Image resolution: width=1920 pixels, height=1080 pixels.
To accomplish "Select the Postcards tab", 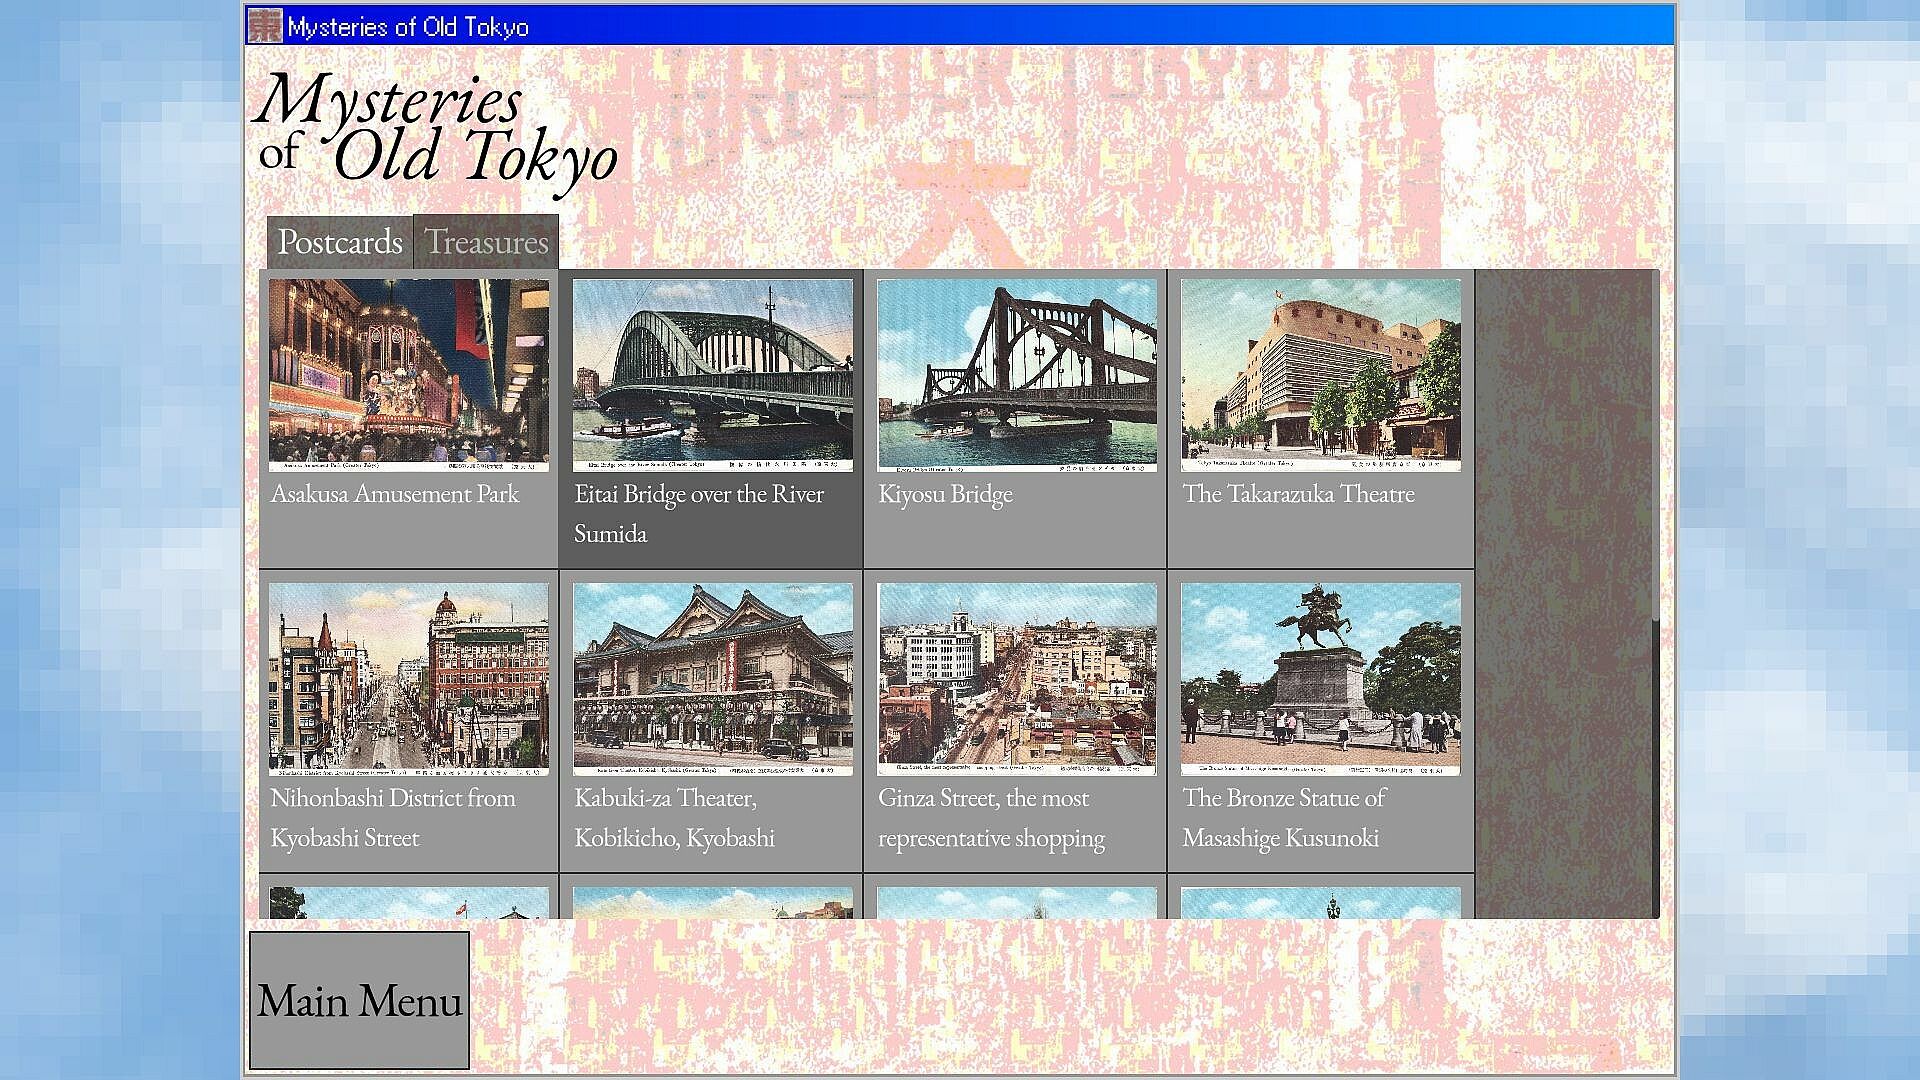I will pyautogui.click(x=340, y=242).
